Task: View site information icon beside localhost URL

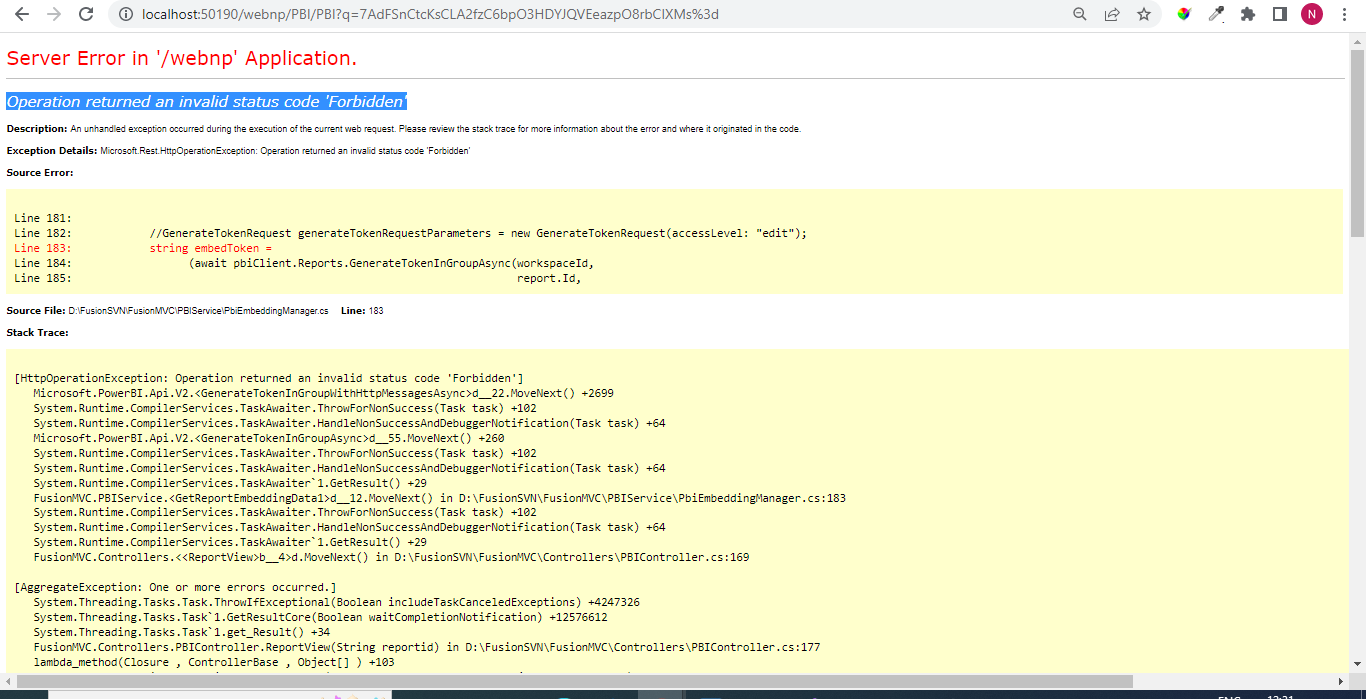Action: [126, 14]
